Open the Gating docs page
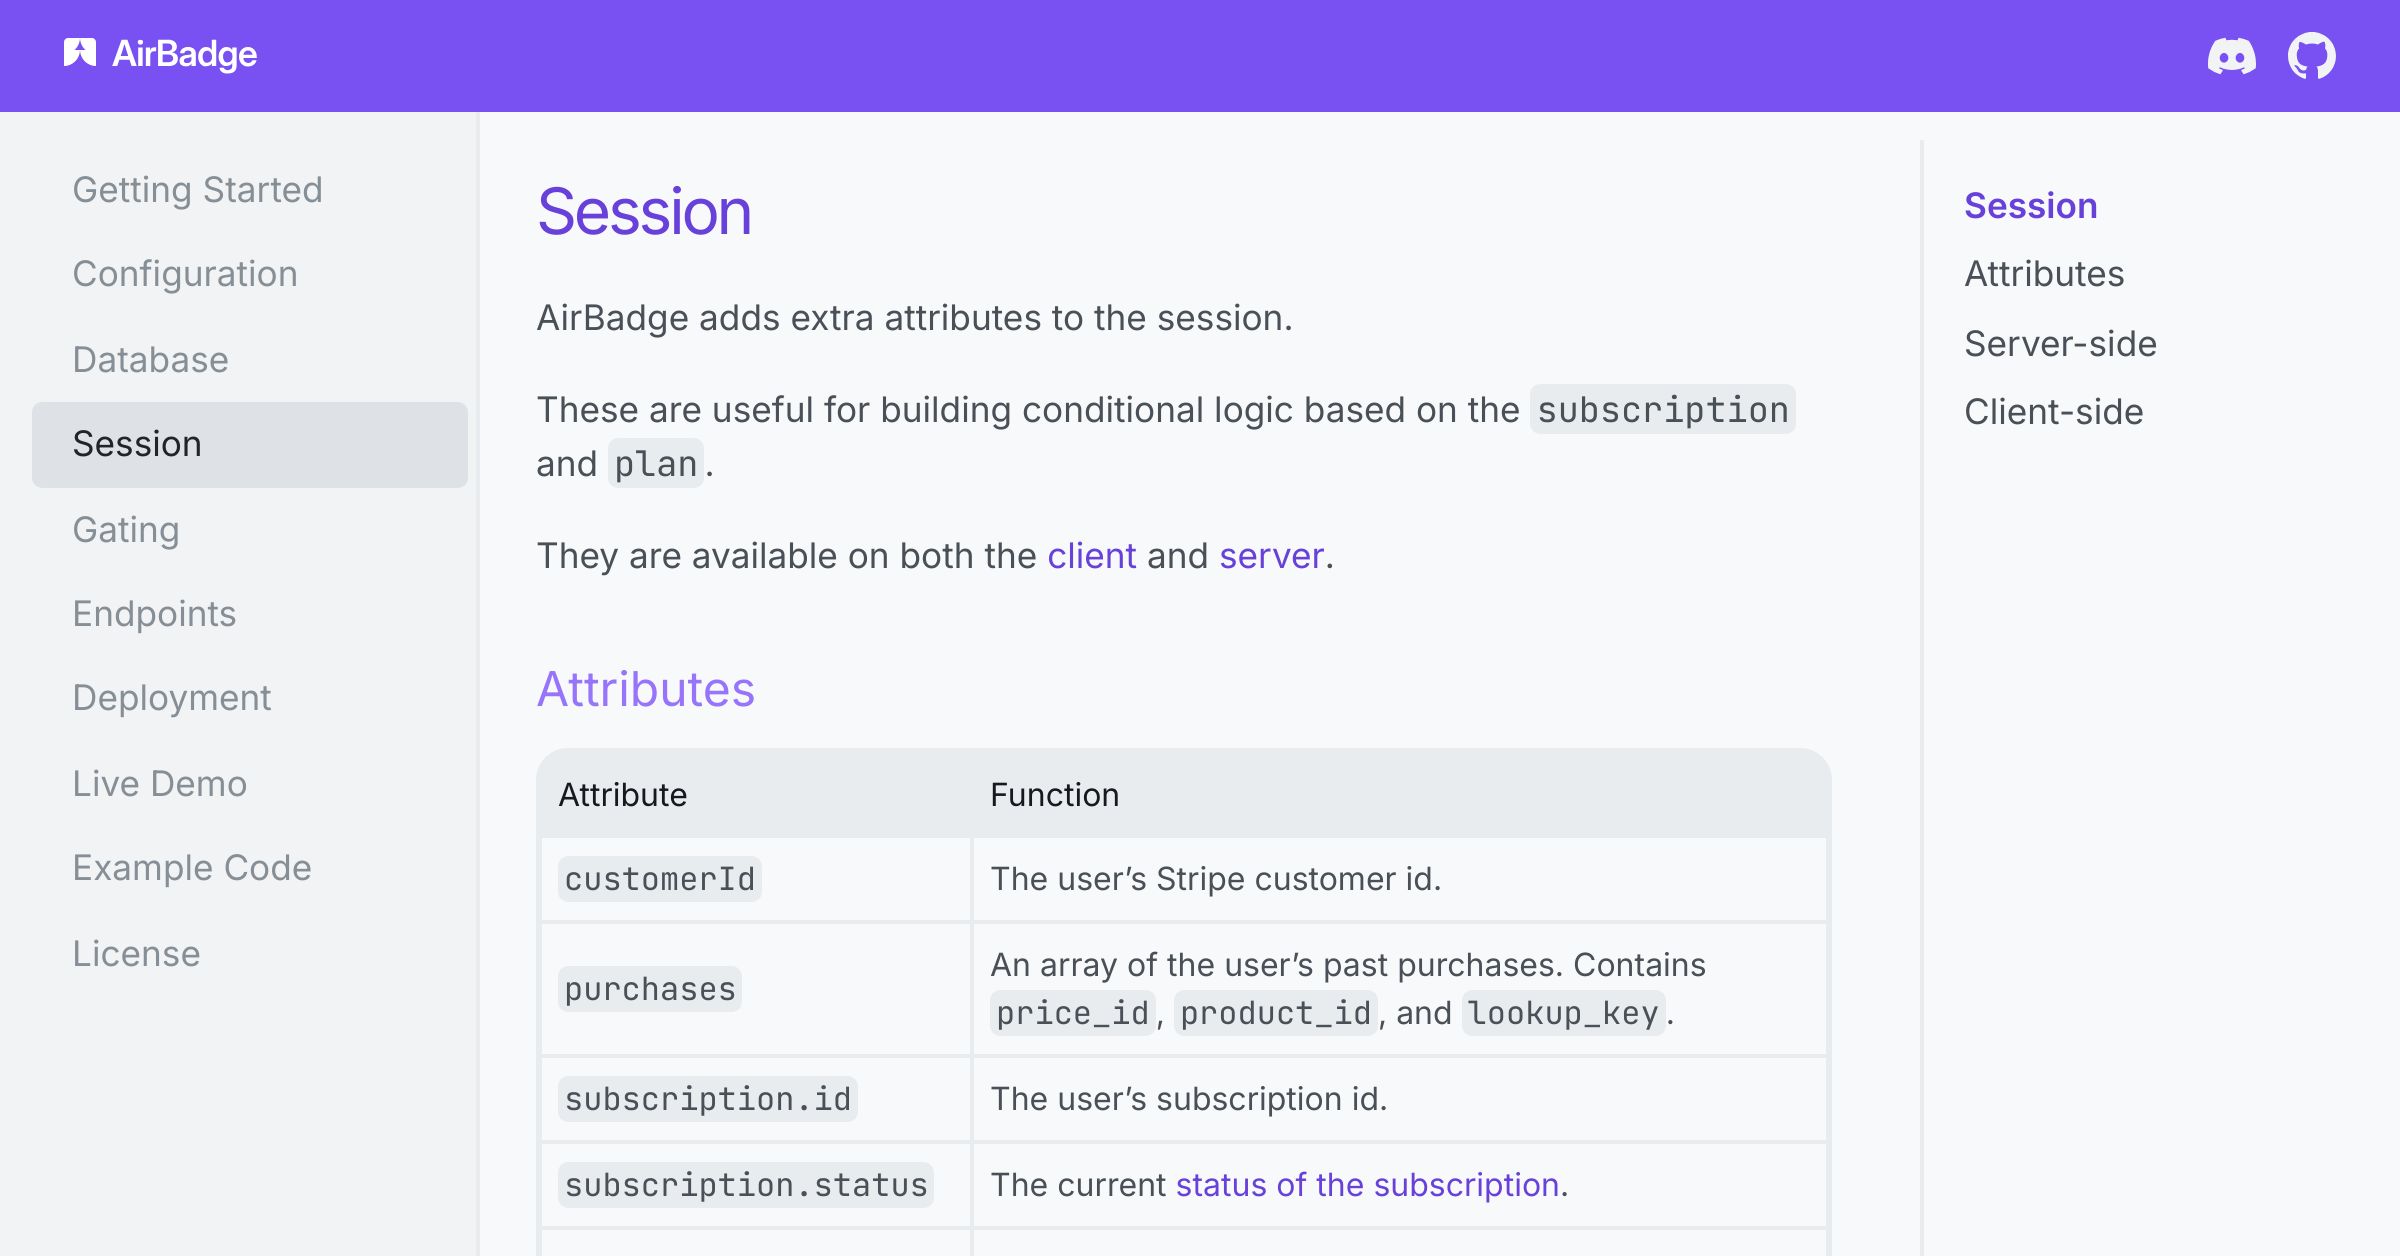Viewport: 2400px width, 1256px height. pos(126,530)
